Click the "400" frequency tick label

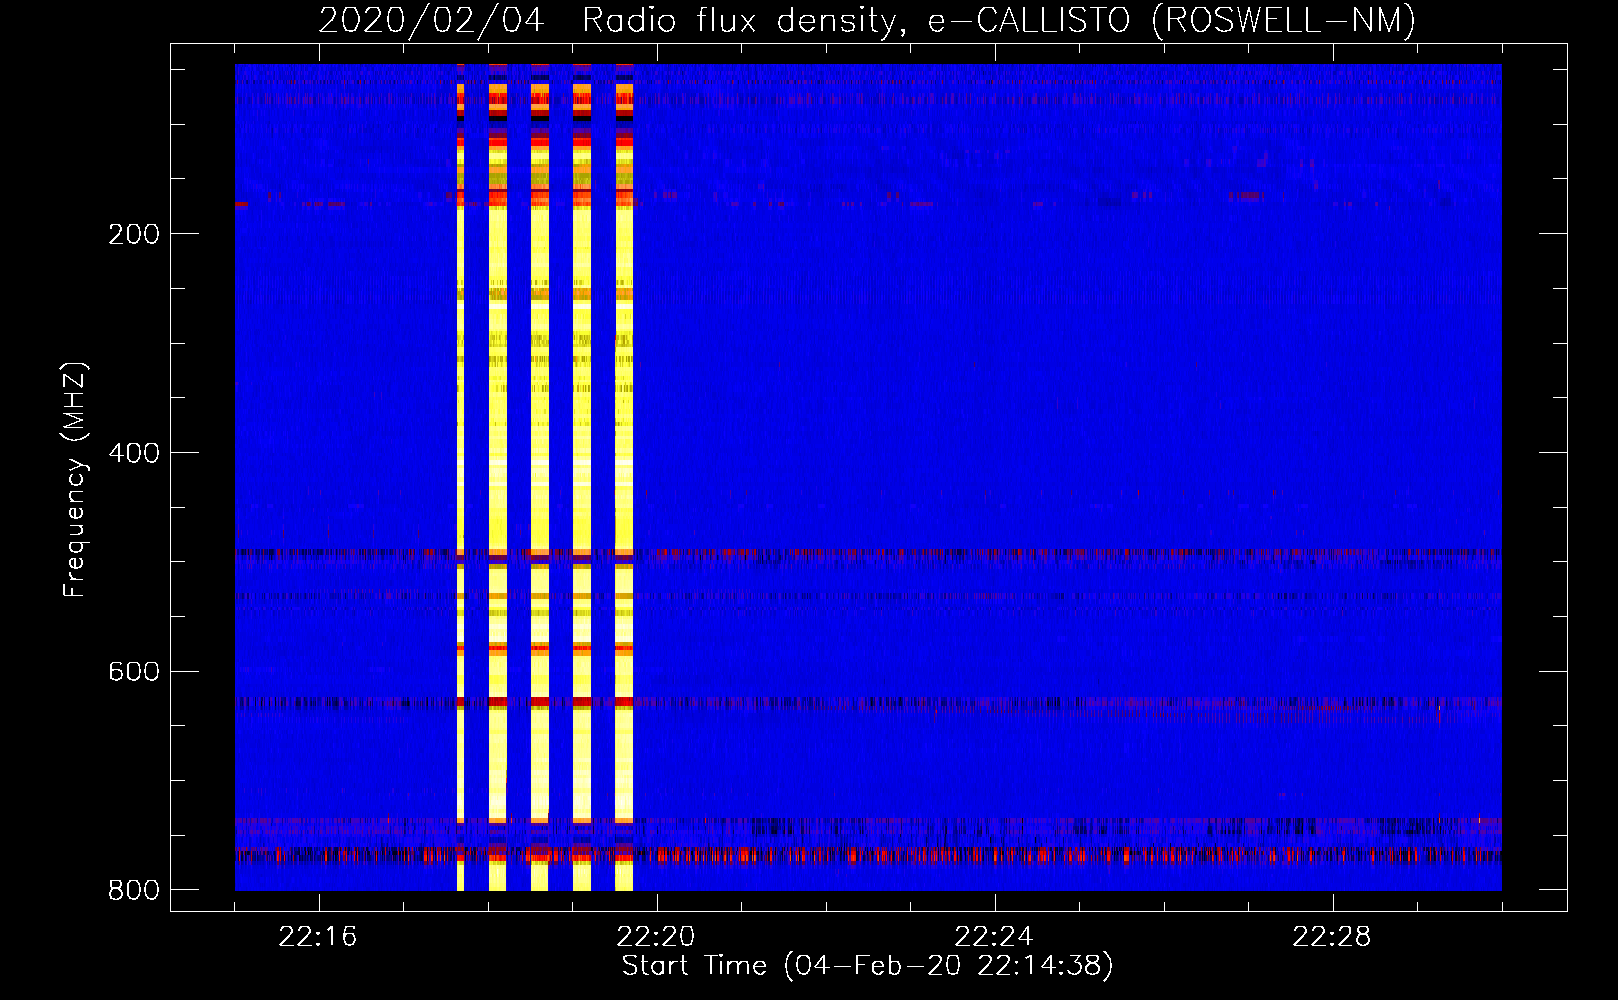point(134,453)
